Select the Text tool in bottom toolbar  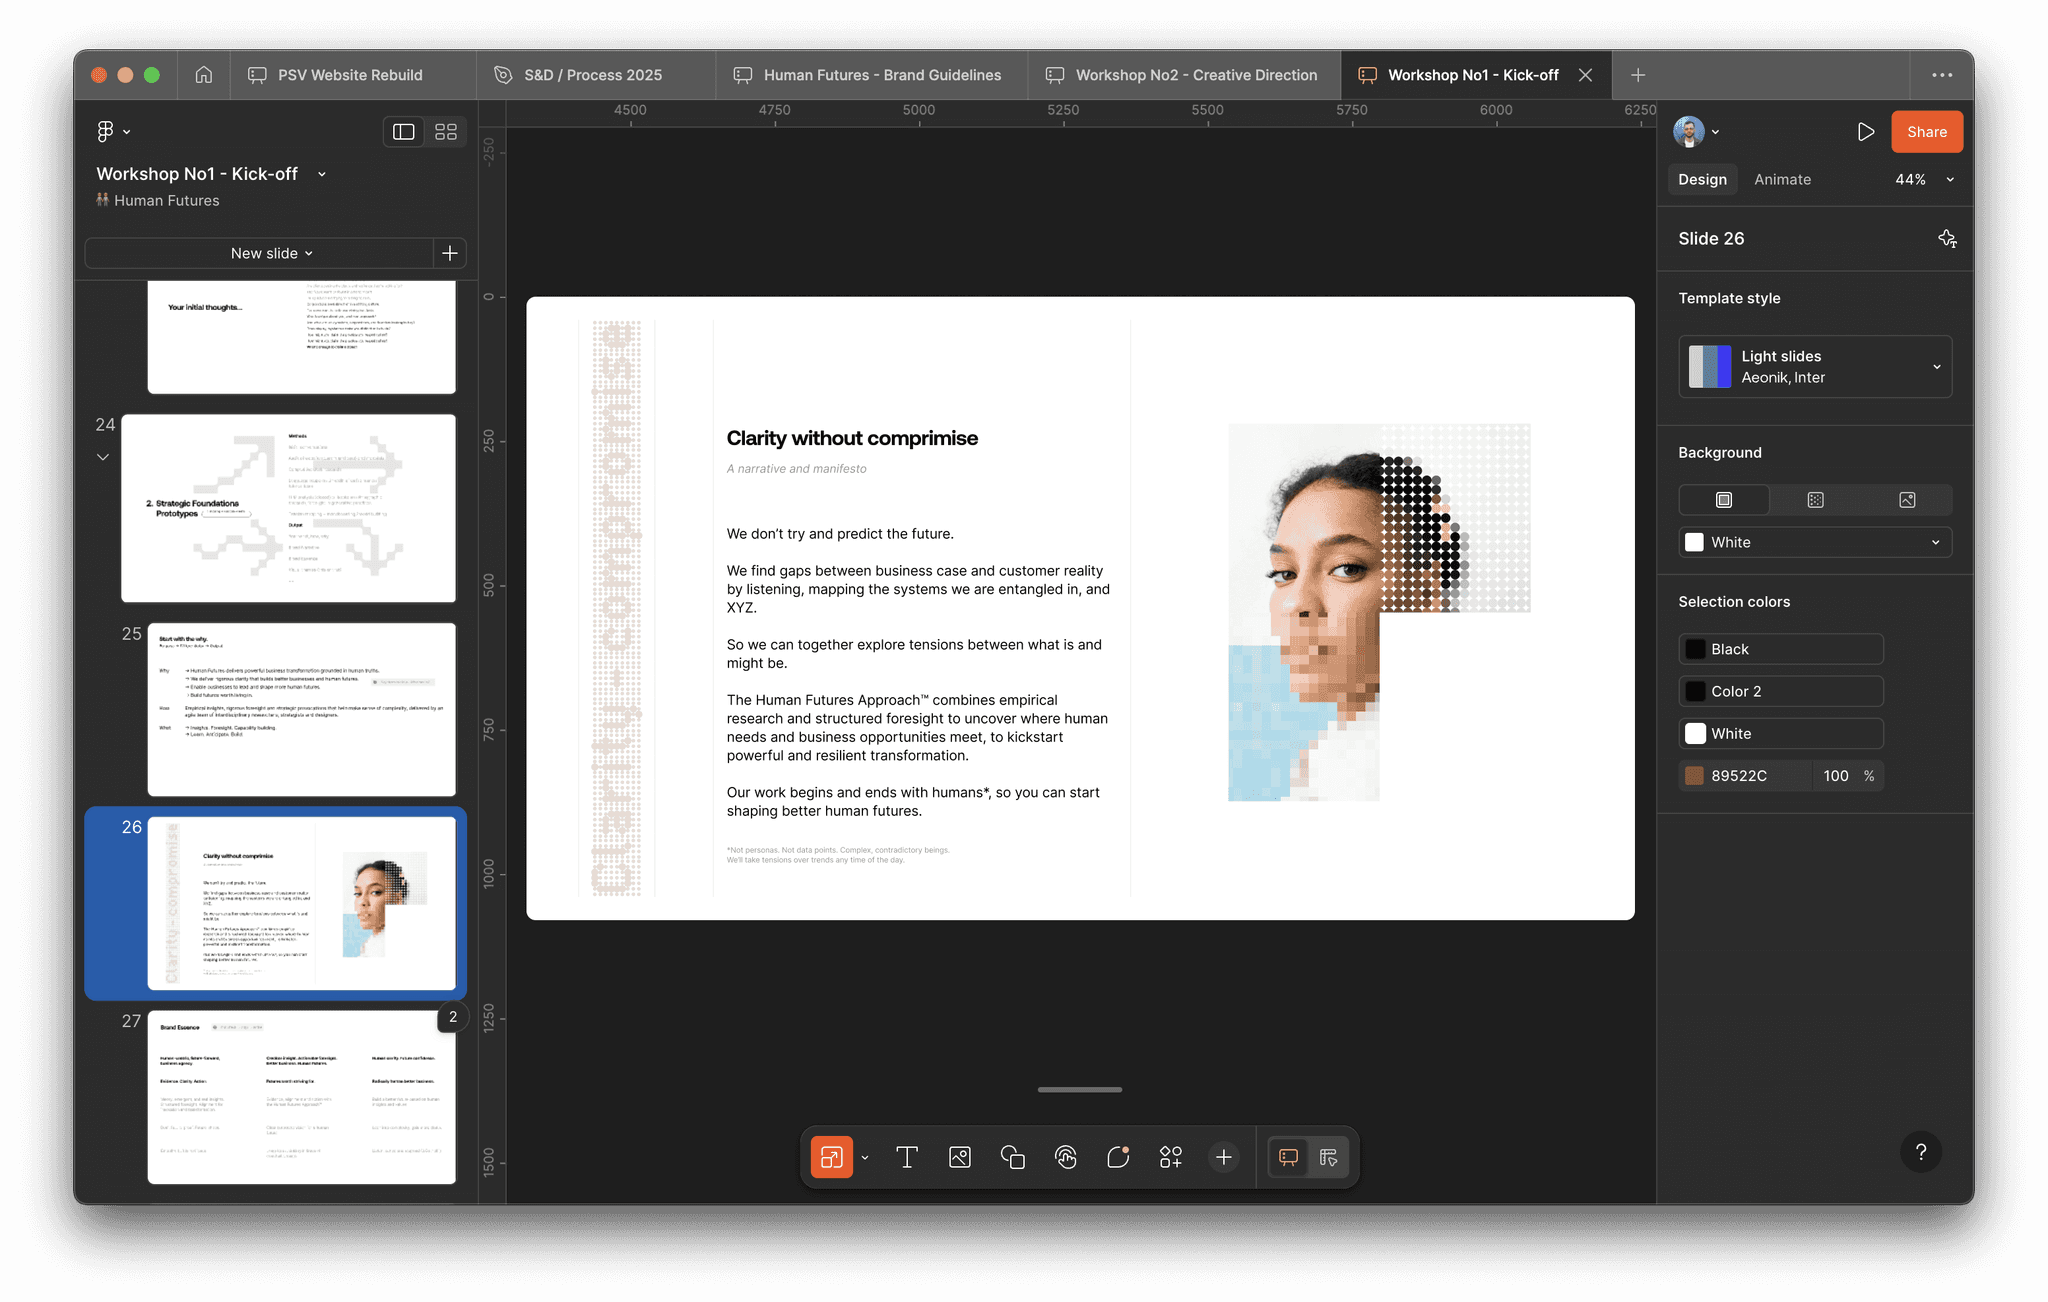[907, 1157]
